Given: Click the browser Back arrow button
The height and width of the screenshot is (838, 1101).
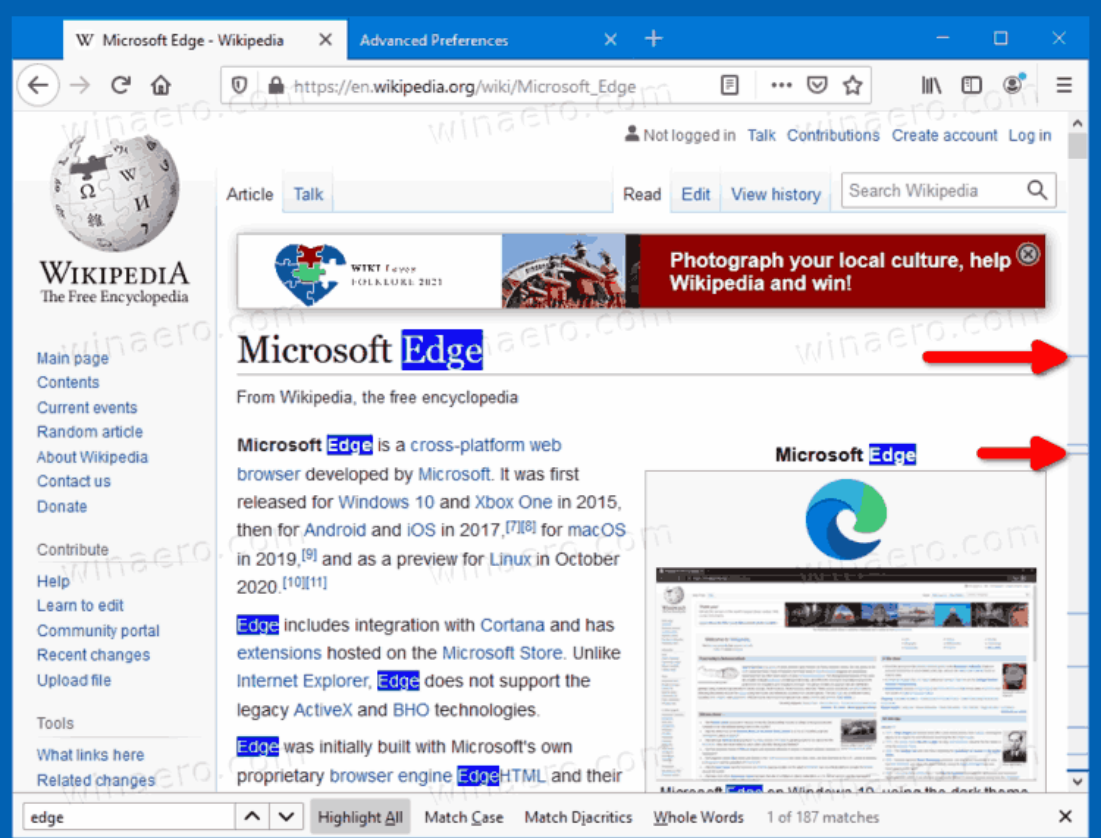Looking at the screenshot, I should pyautogui.click(x=38, y=86).
